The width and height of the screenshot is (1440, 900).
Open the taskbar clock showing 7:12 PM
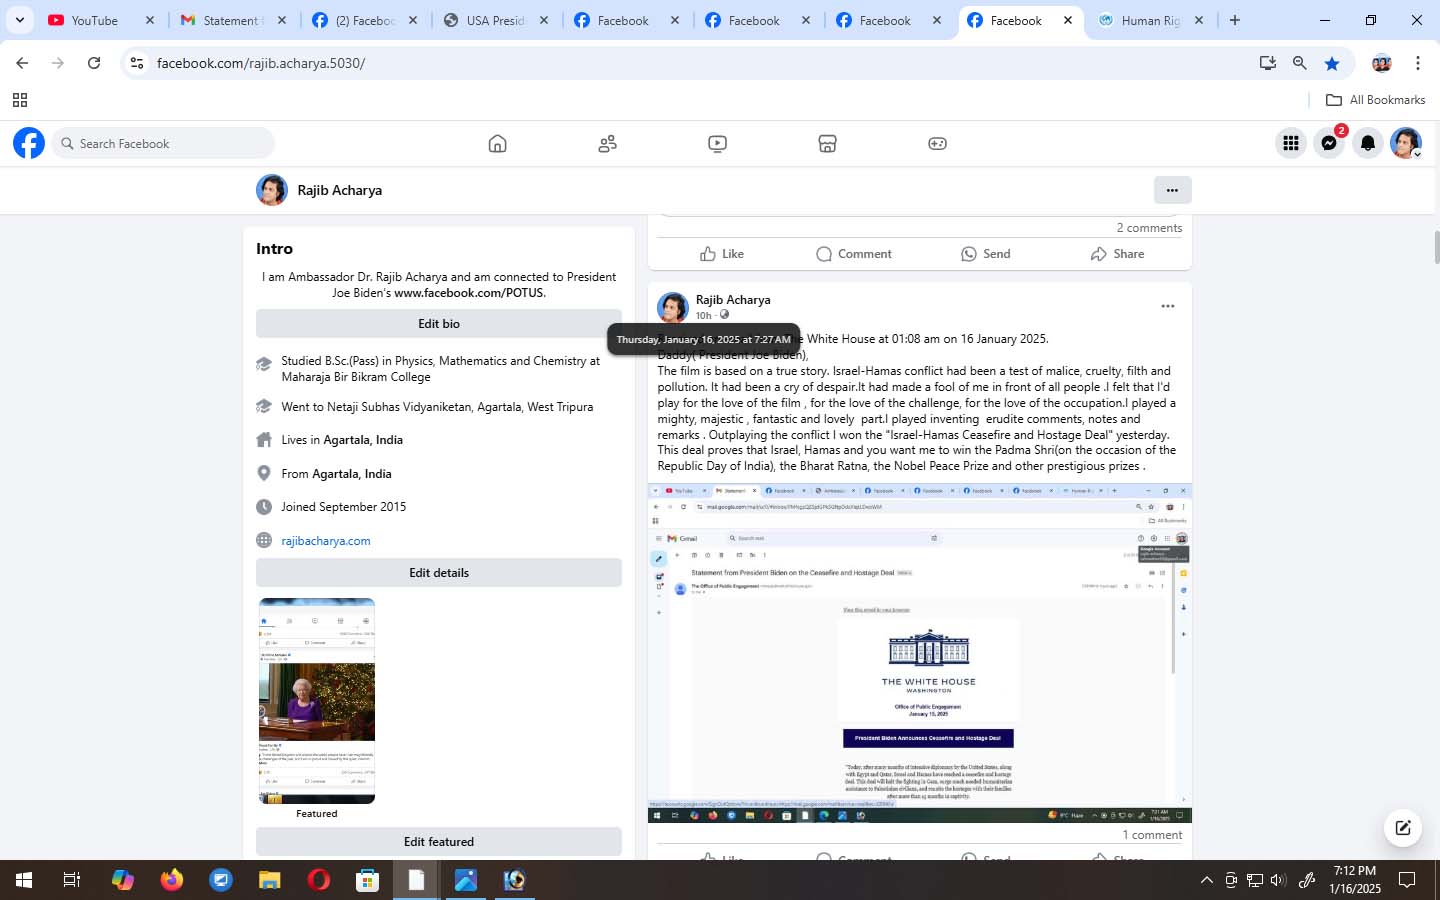pos(1355,880)
